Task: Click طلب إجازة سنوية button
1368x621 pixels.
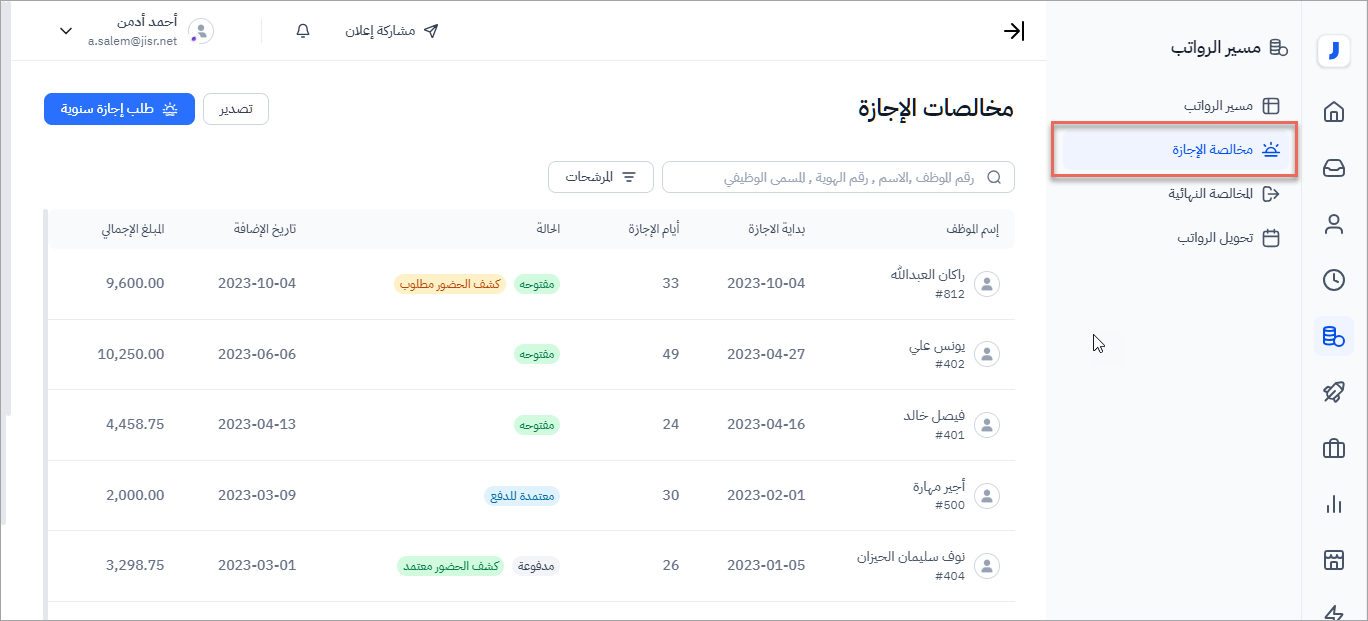Action: [x=119, y=109]
